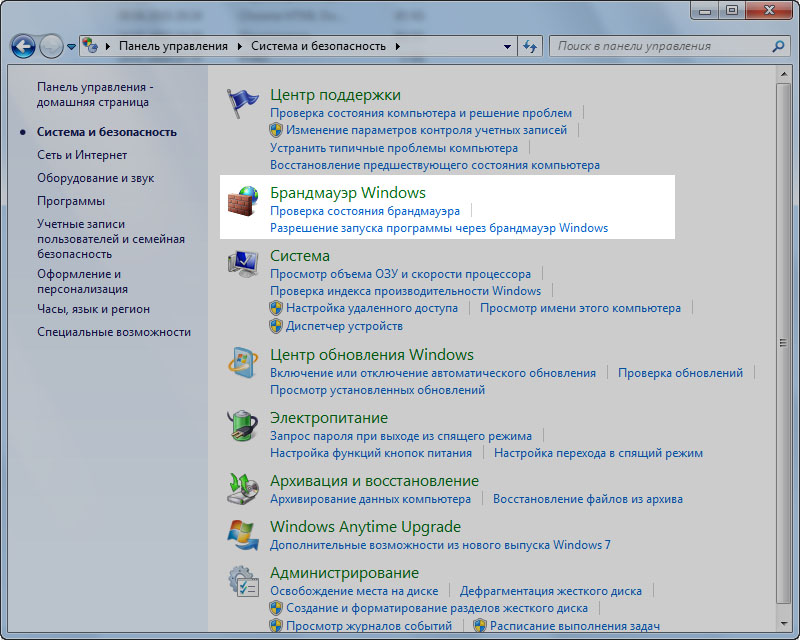Image resolution: width=800 pixels, height=640 pixels.
Task: Click the Электропитание battery icon
Action: (x=242, y=426)
